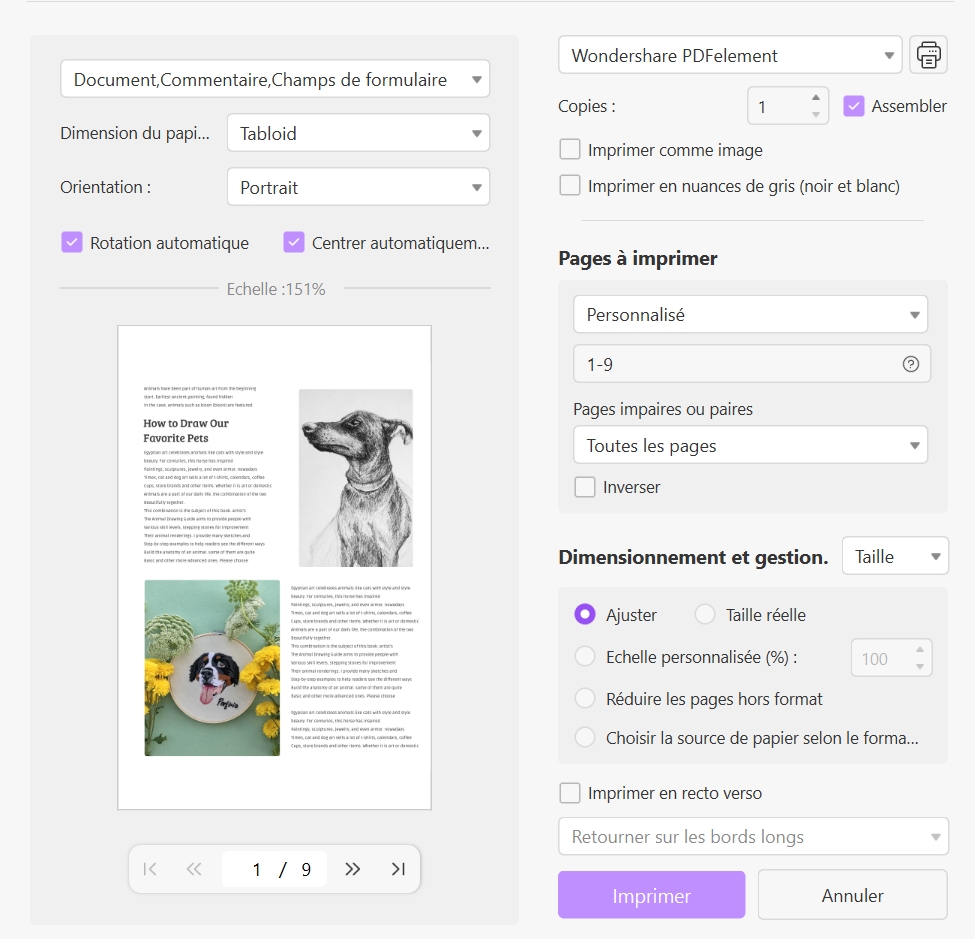Open Retourner sur les bords longs dropdown
The image size is (975, 939).
[753, 836]
